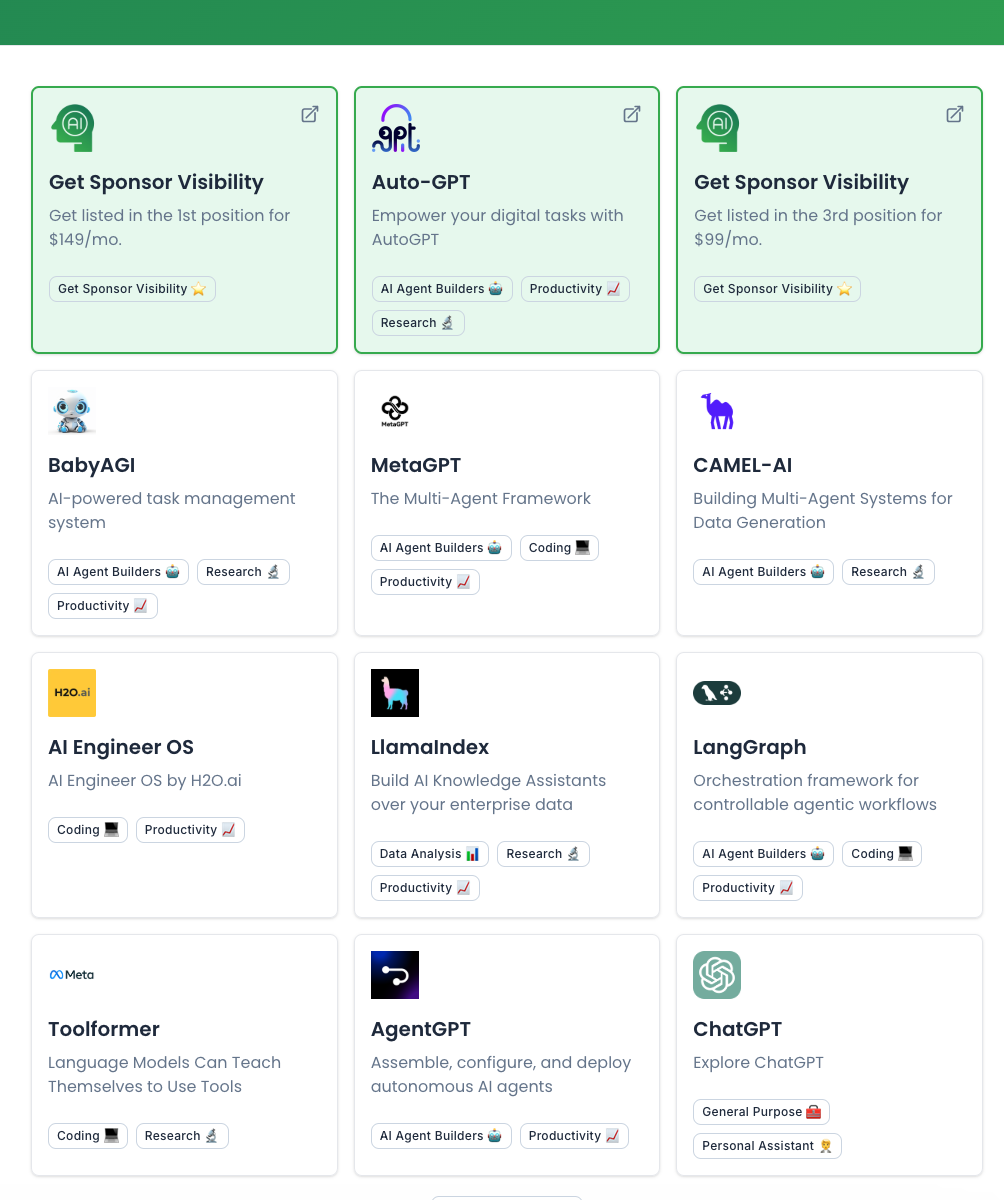
Task: Select Coding tag on LangGraph card
Action: pos(882,854)
